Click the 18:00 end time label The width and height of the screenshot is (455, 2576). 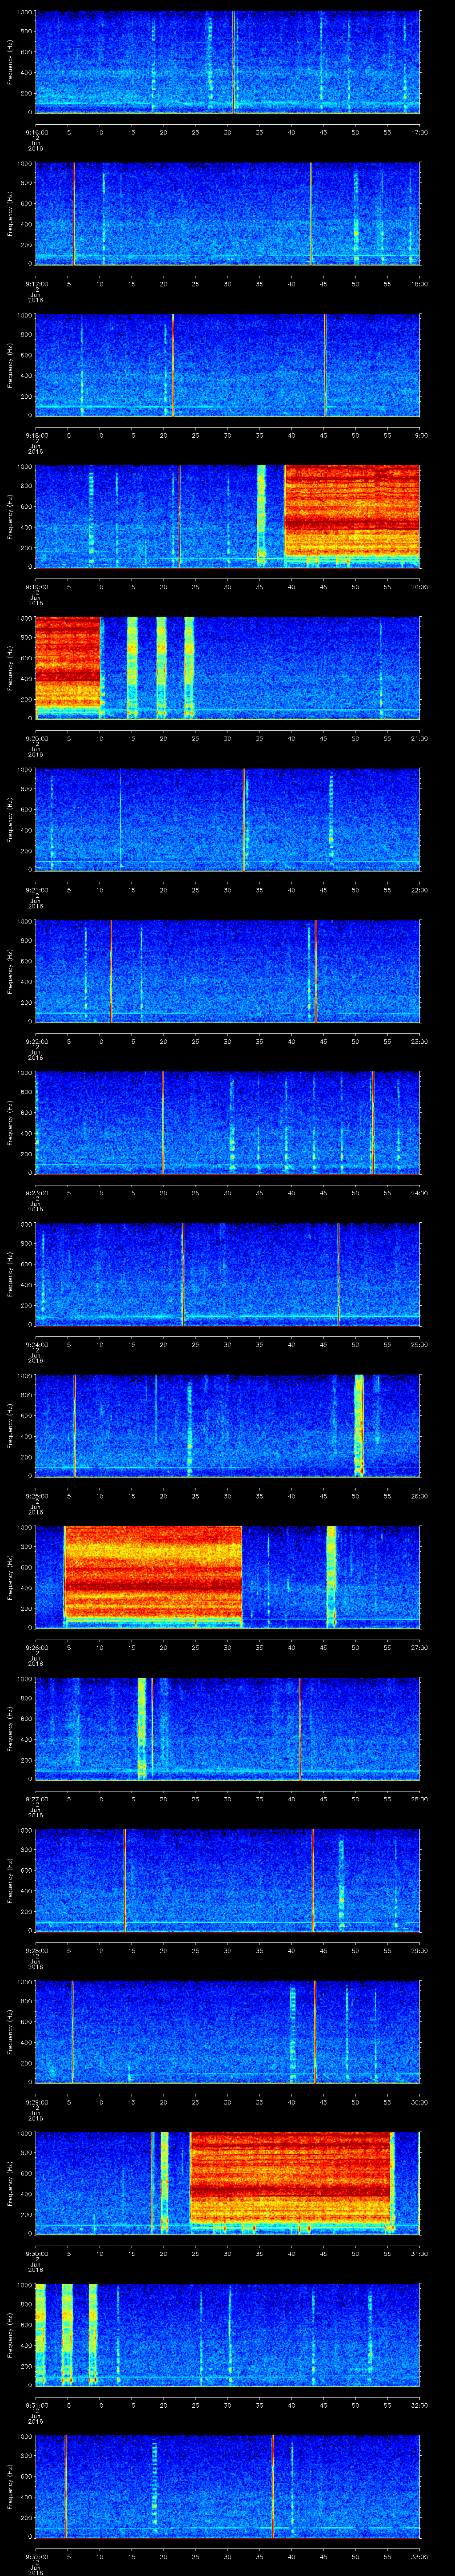pyautogui.click(x=420, y=284)
